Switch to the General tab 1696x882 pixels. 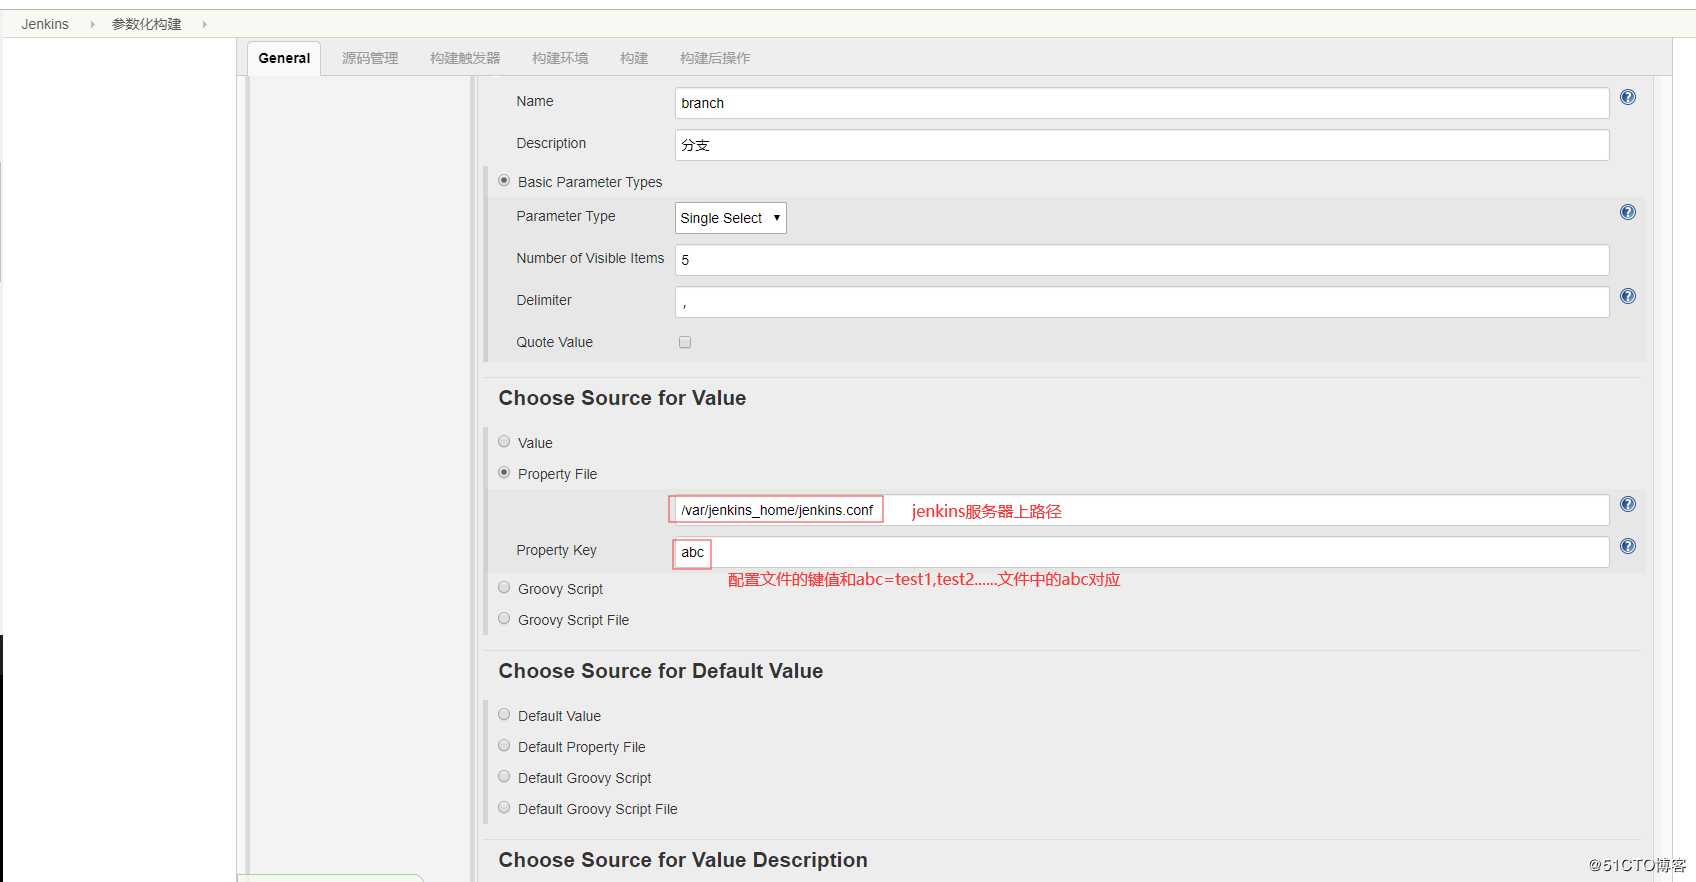[x=284, y=58]
